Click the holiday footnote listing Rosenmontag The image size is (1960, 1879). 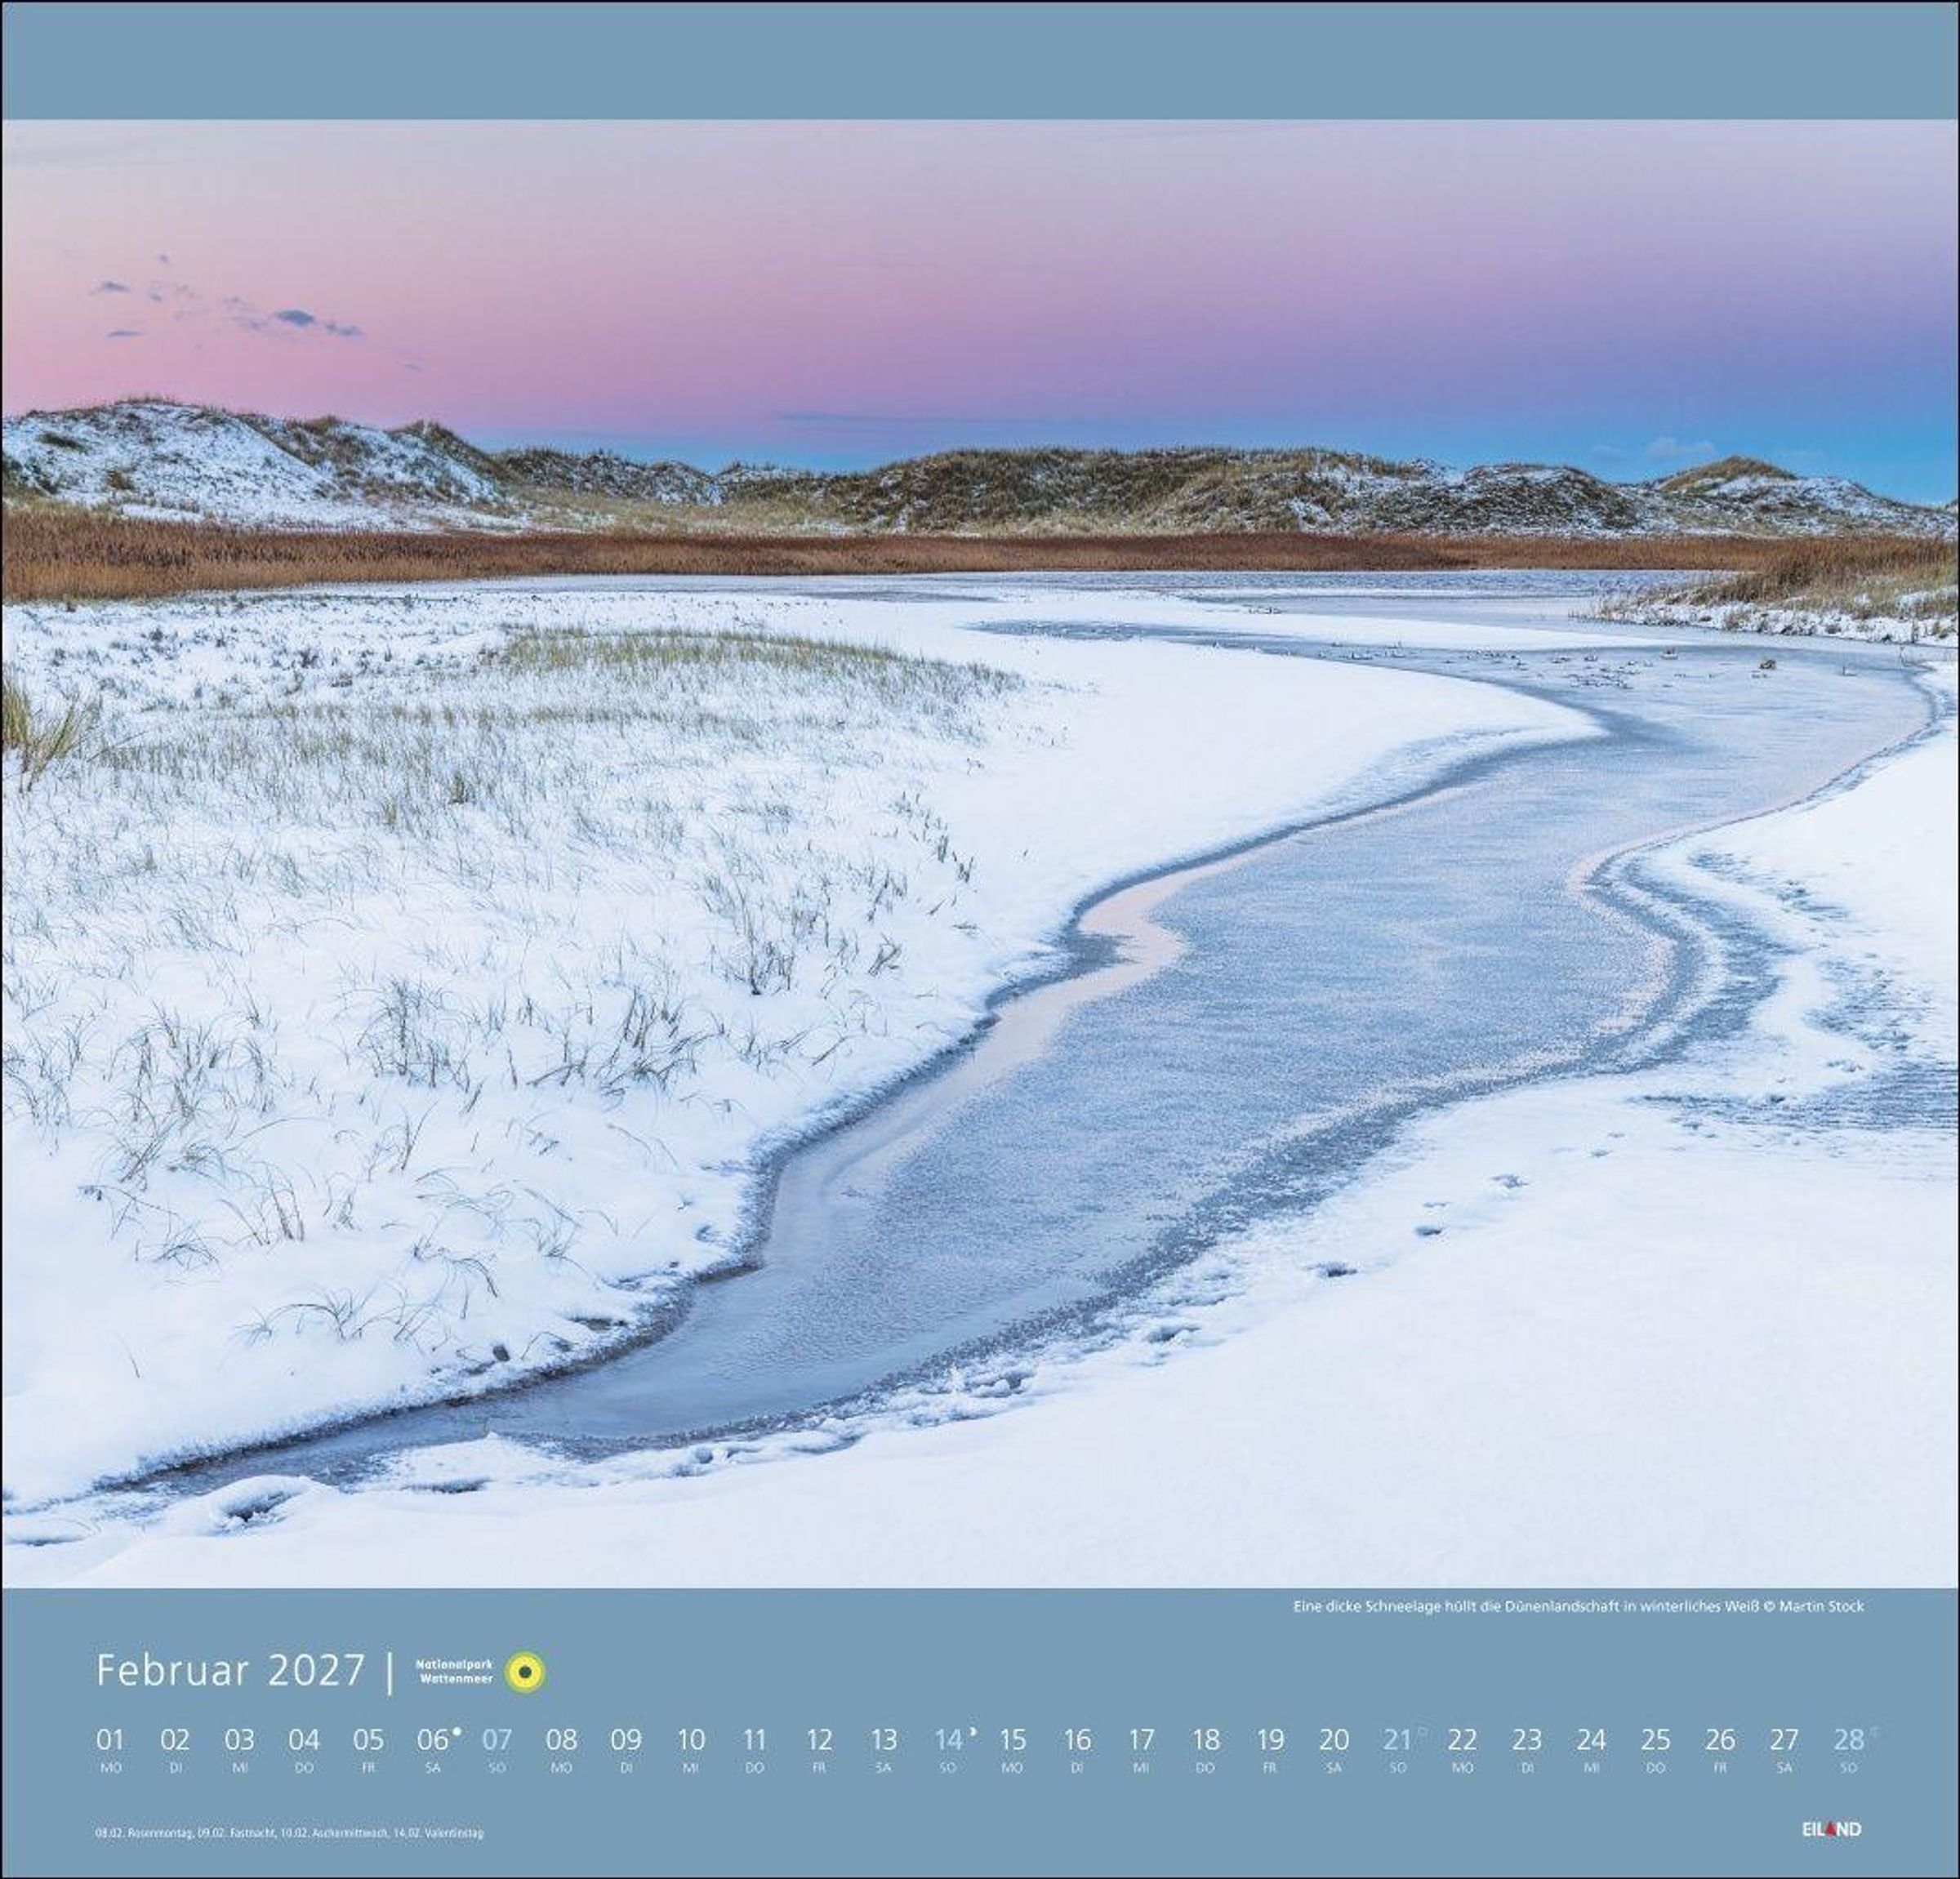[289, 1833]
